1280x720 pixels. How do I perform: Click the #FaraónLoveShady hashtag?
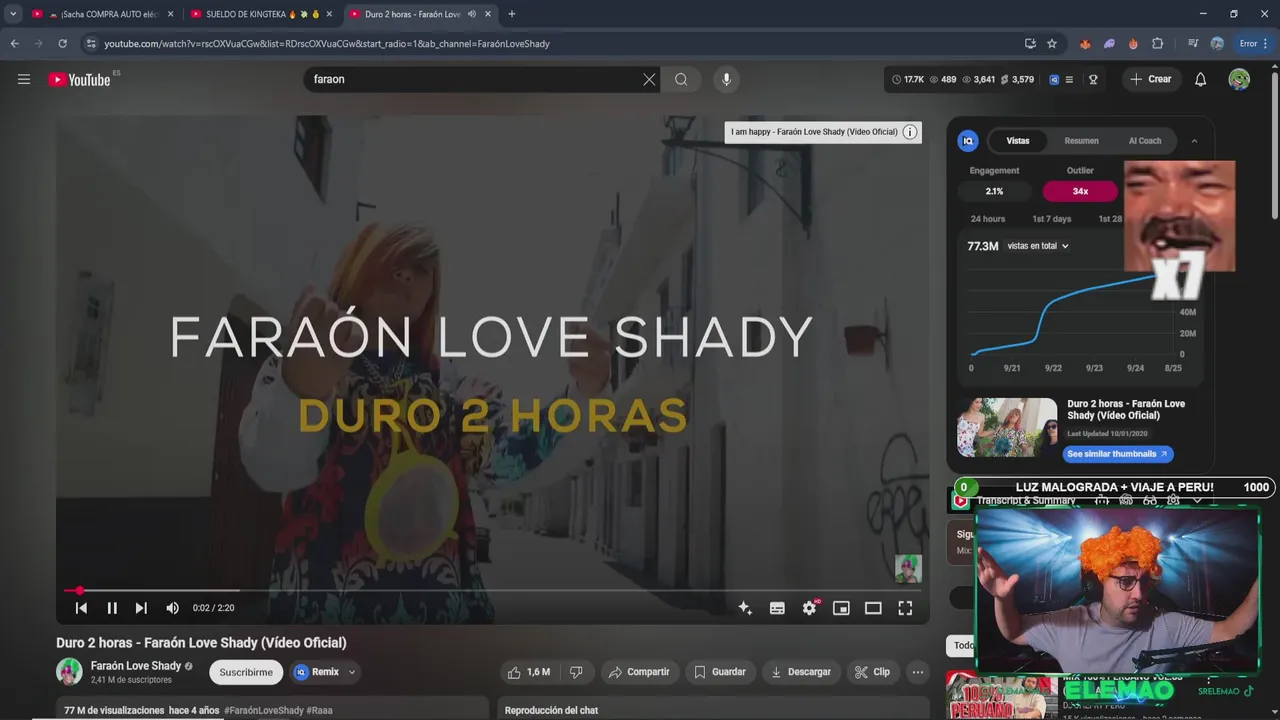264,711
